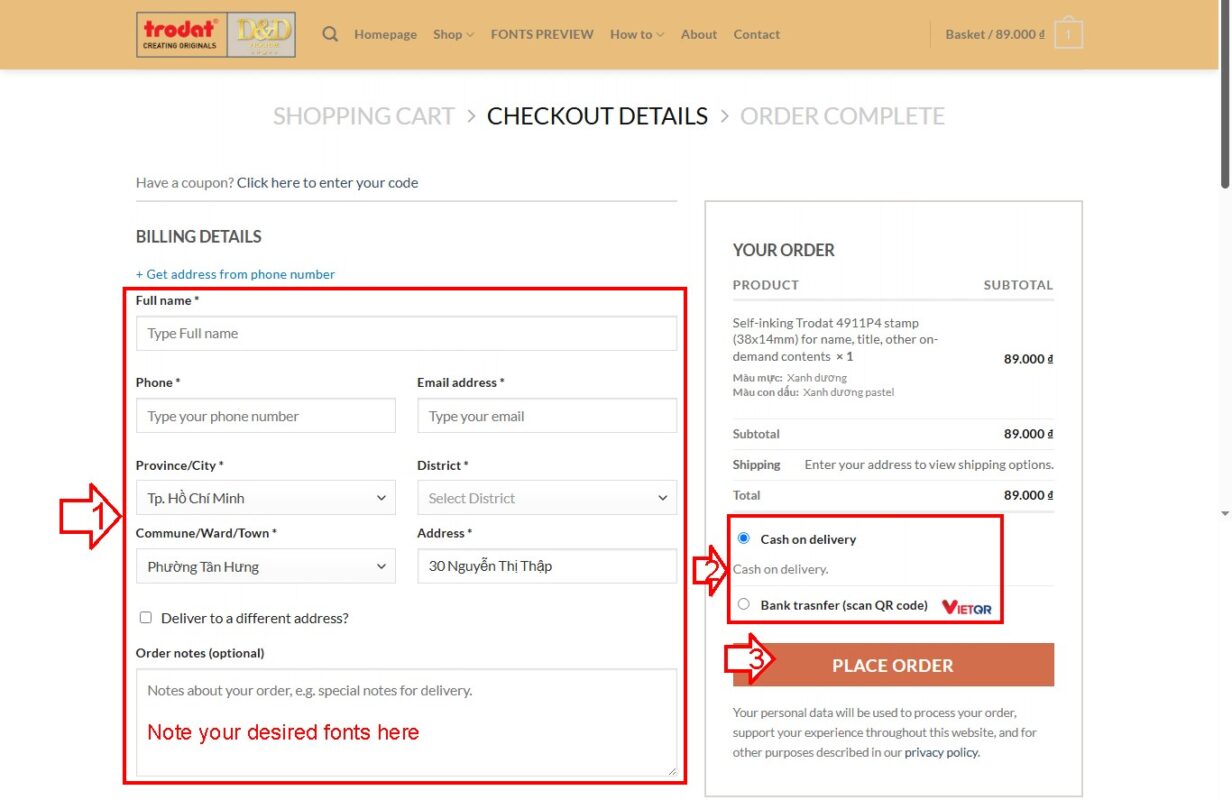The image size is (1232, 800).
Task: Open the privacy policy link
Action: (x=941, y=752)
